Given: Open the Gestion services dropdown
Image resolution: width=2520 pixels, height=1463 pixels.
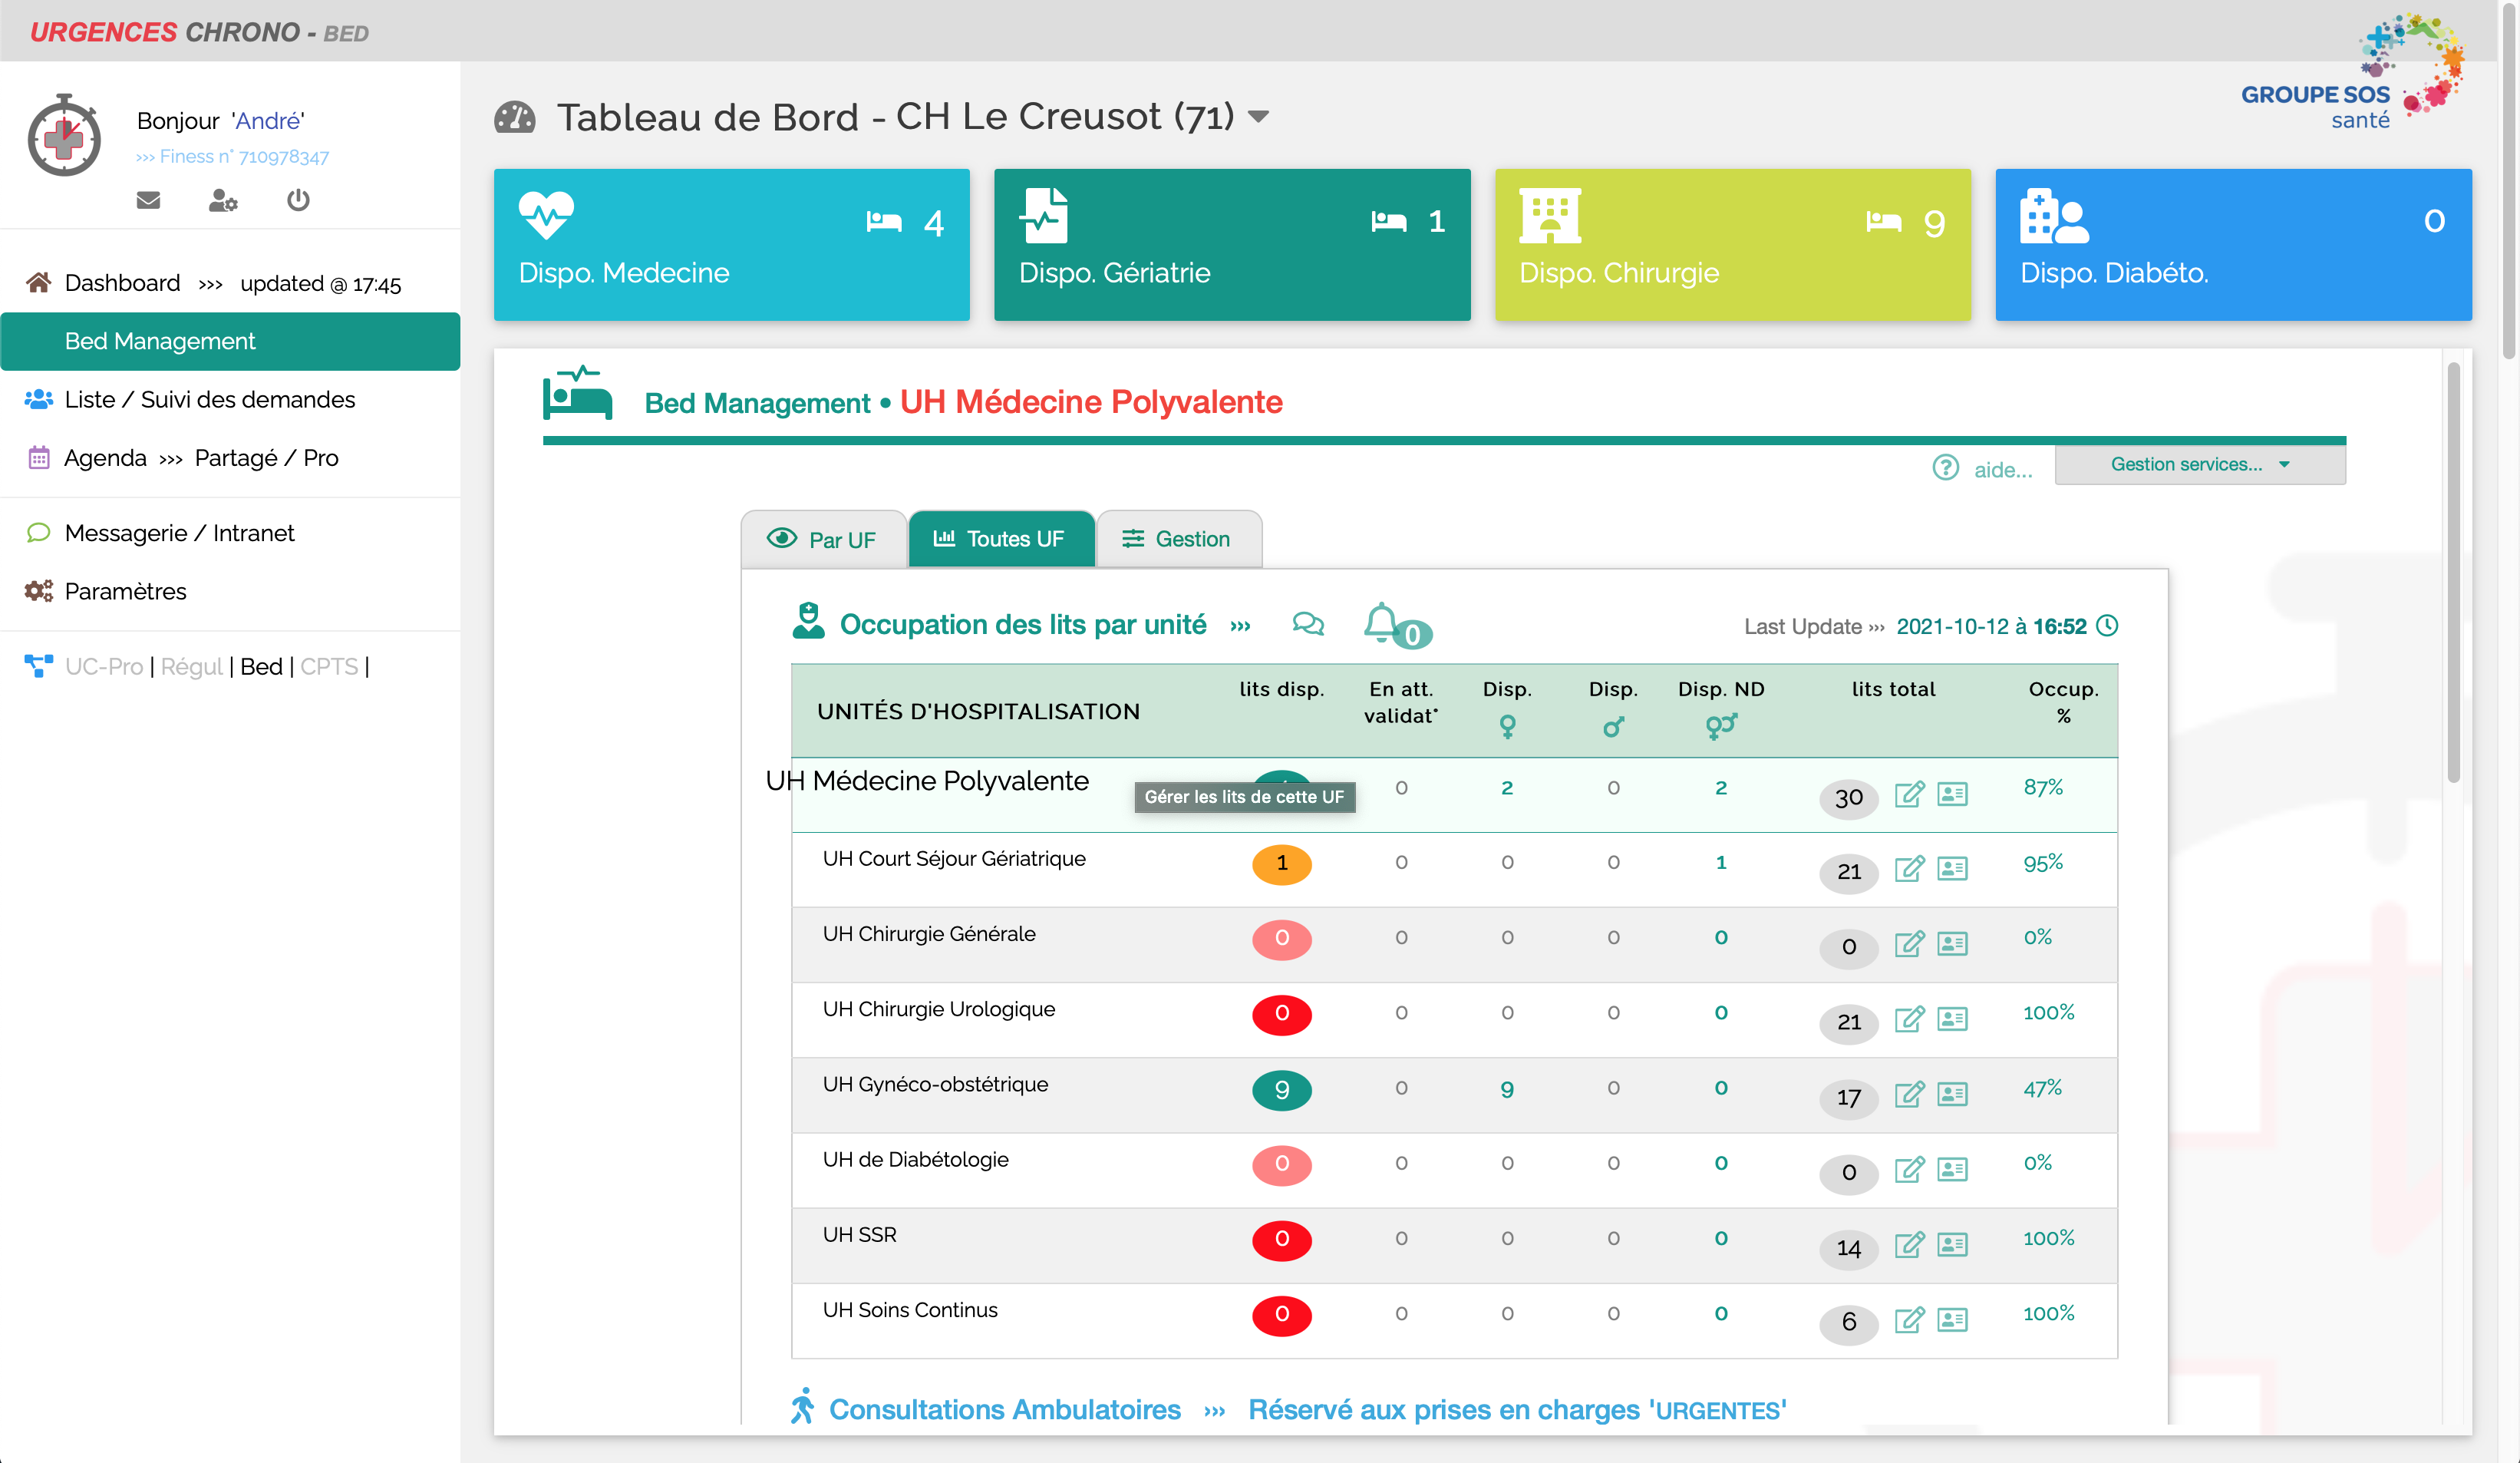Looking at the screenshot, I should click(2199, 464).
